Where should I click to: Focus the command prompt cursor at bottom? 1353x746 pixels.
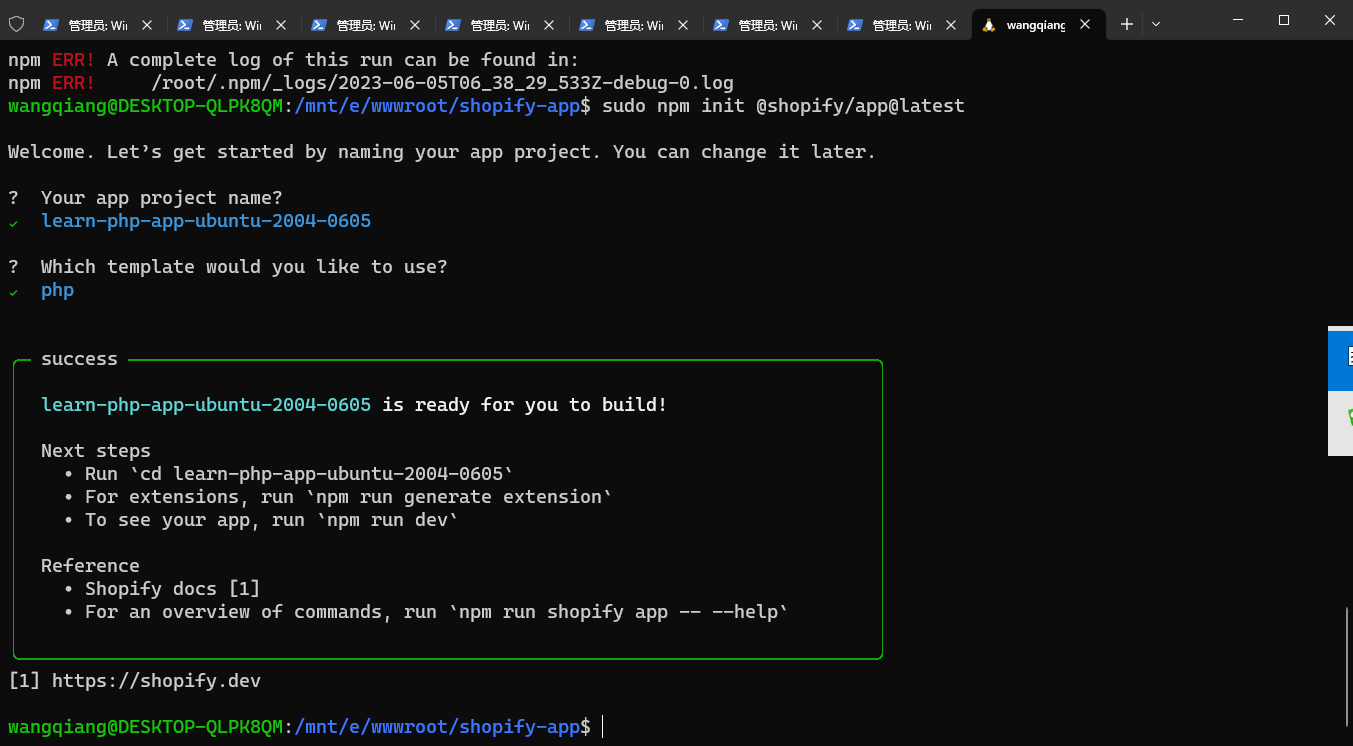tap(603, 727)
